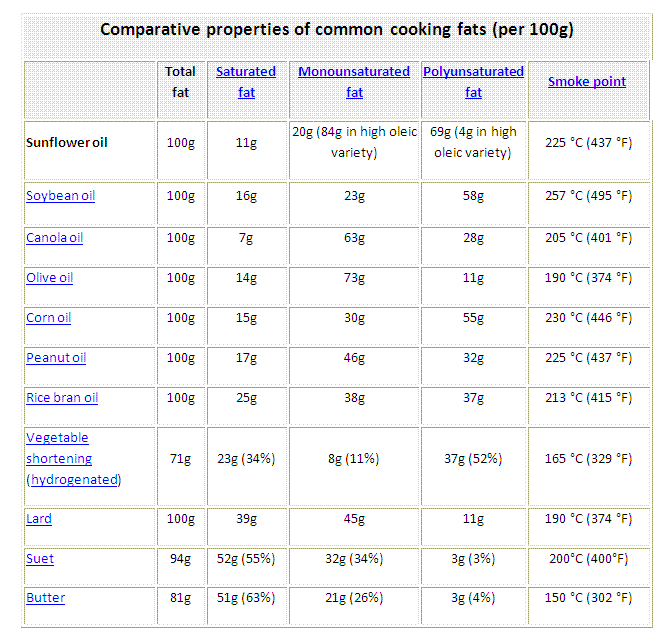
Task: Follow the Suet link
Action: pos(40,558)
